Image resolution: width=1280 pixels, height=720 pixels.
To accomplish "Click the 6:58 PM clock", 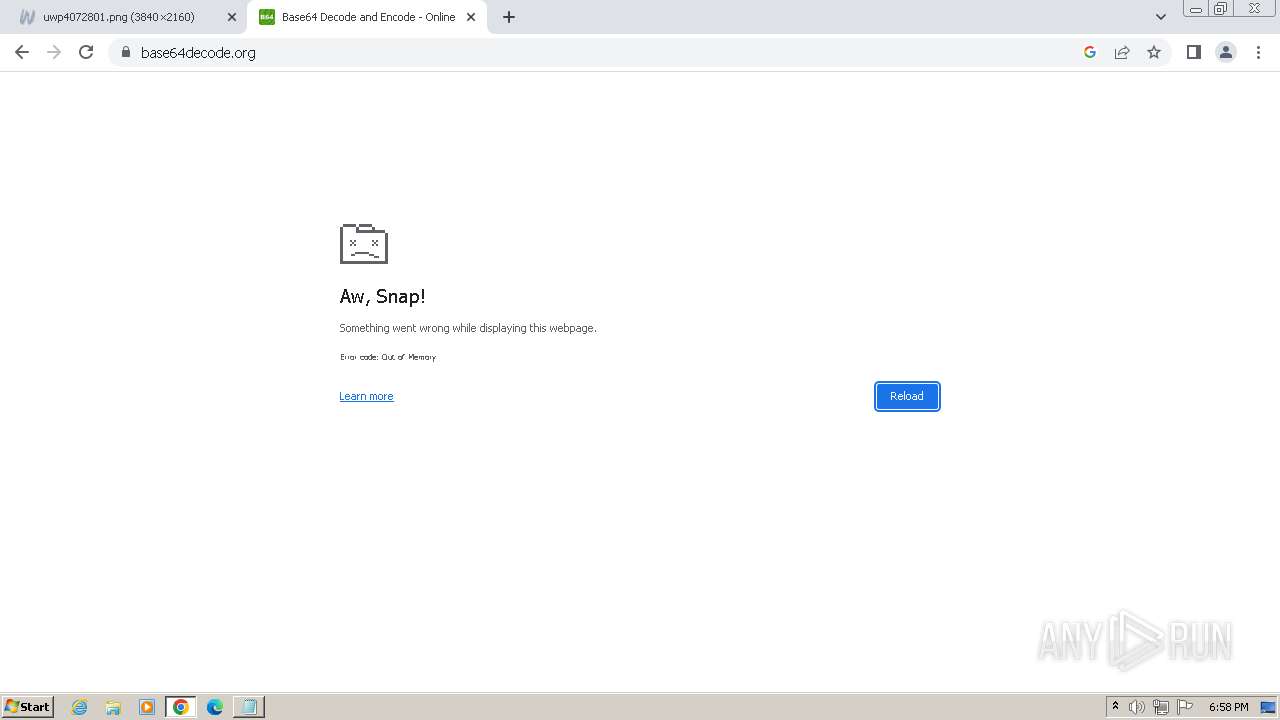I will coord(1228,707).
